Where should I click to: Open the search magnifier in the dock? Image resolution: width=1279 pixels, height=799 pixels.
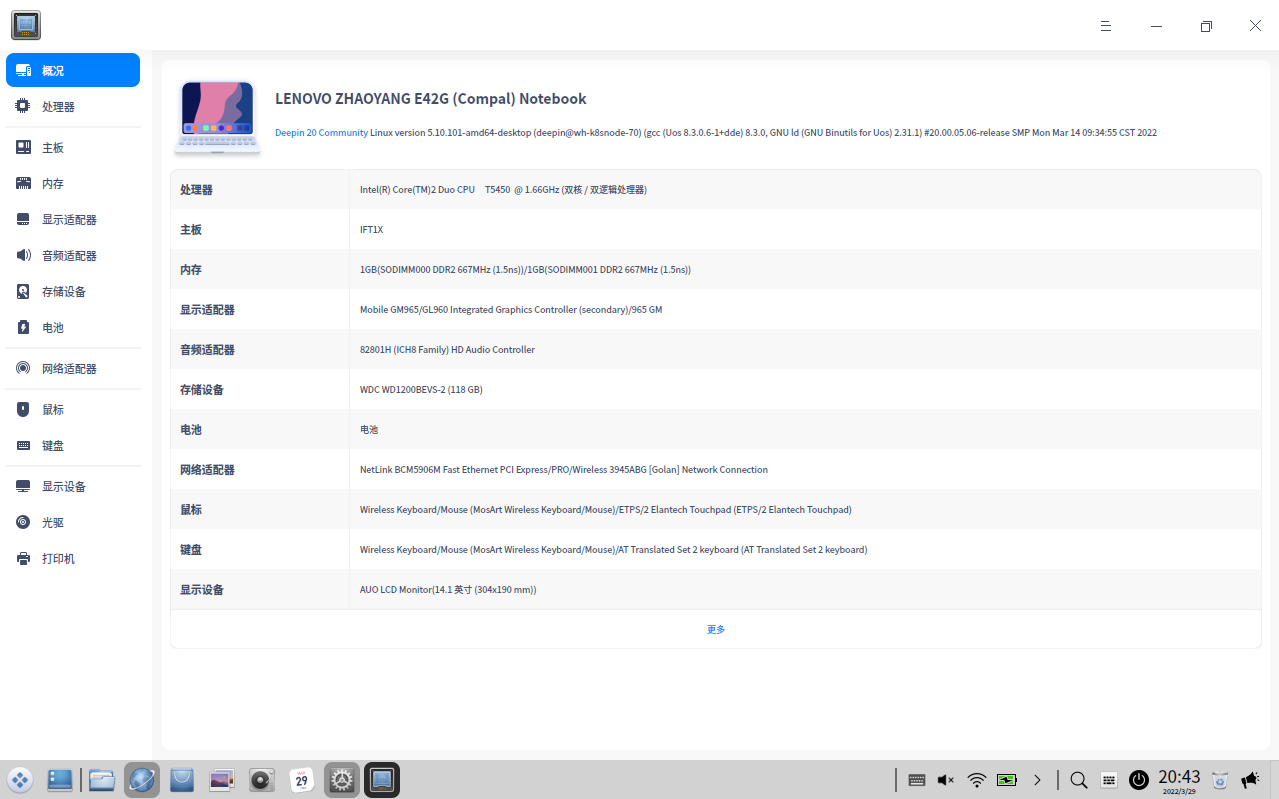(x=1079, y=780)
